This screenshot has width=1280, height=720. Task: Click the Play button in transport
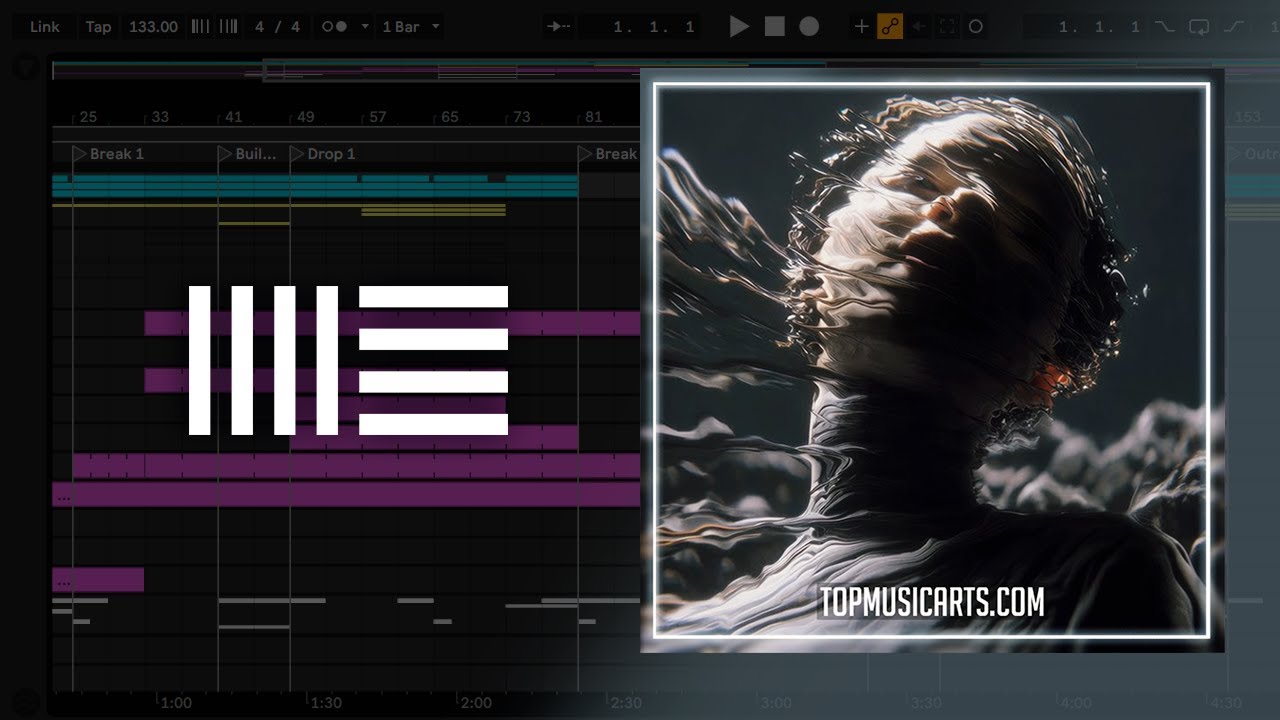pyautogui.click(x=739, y=27)
